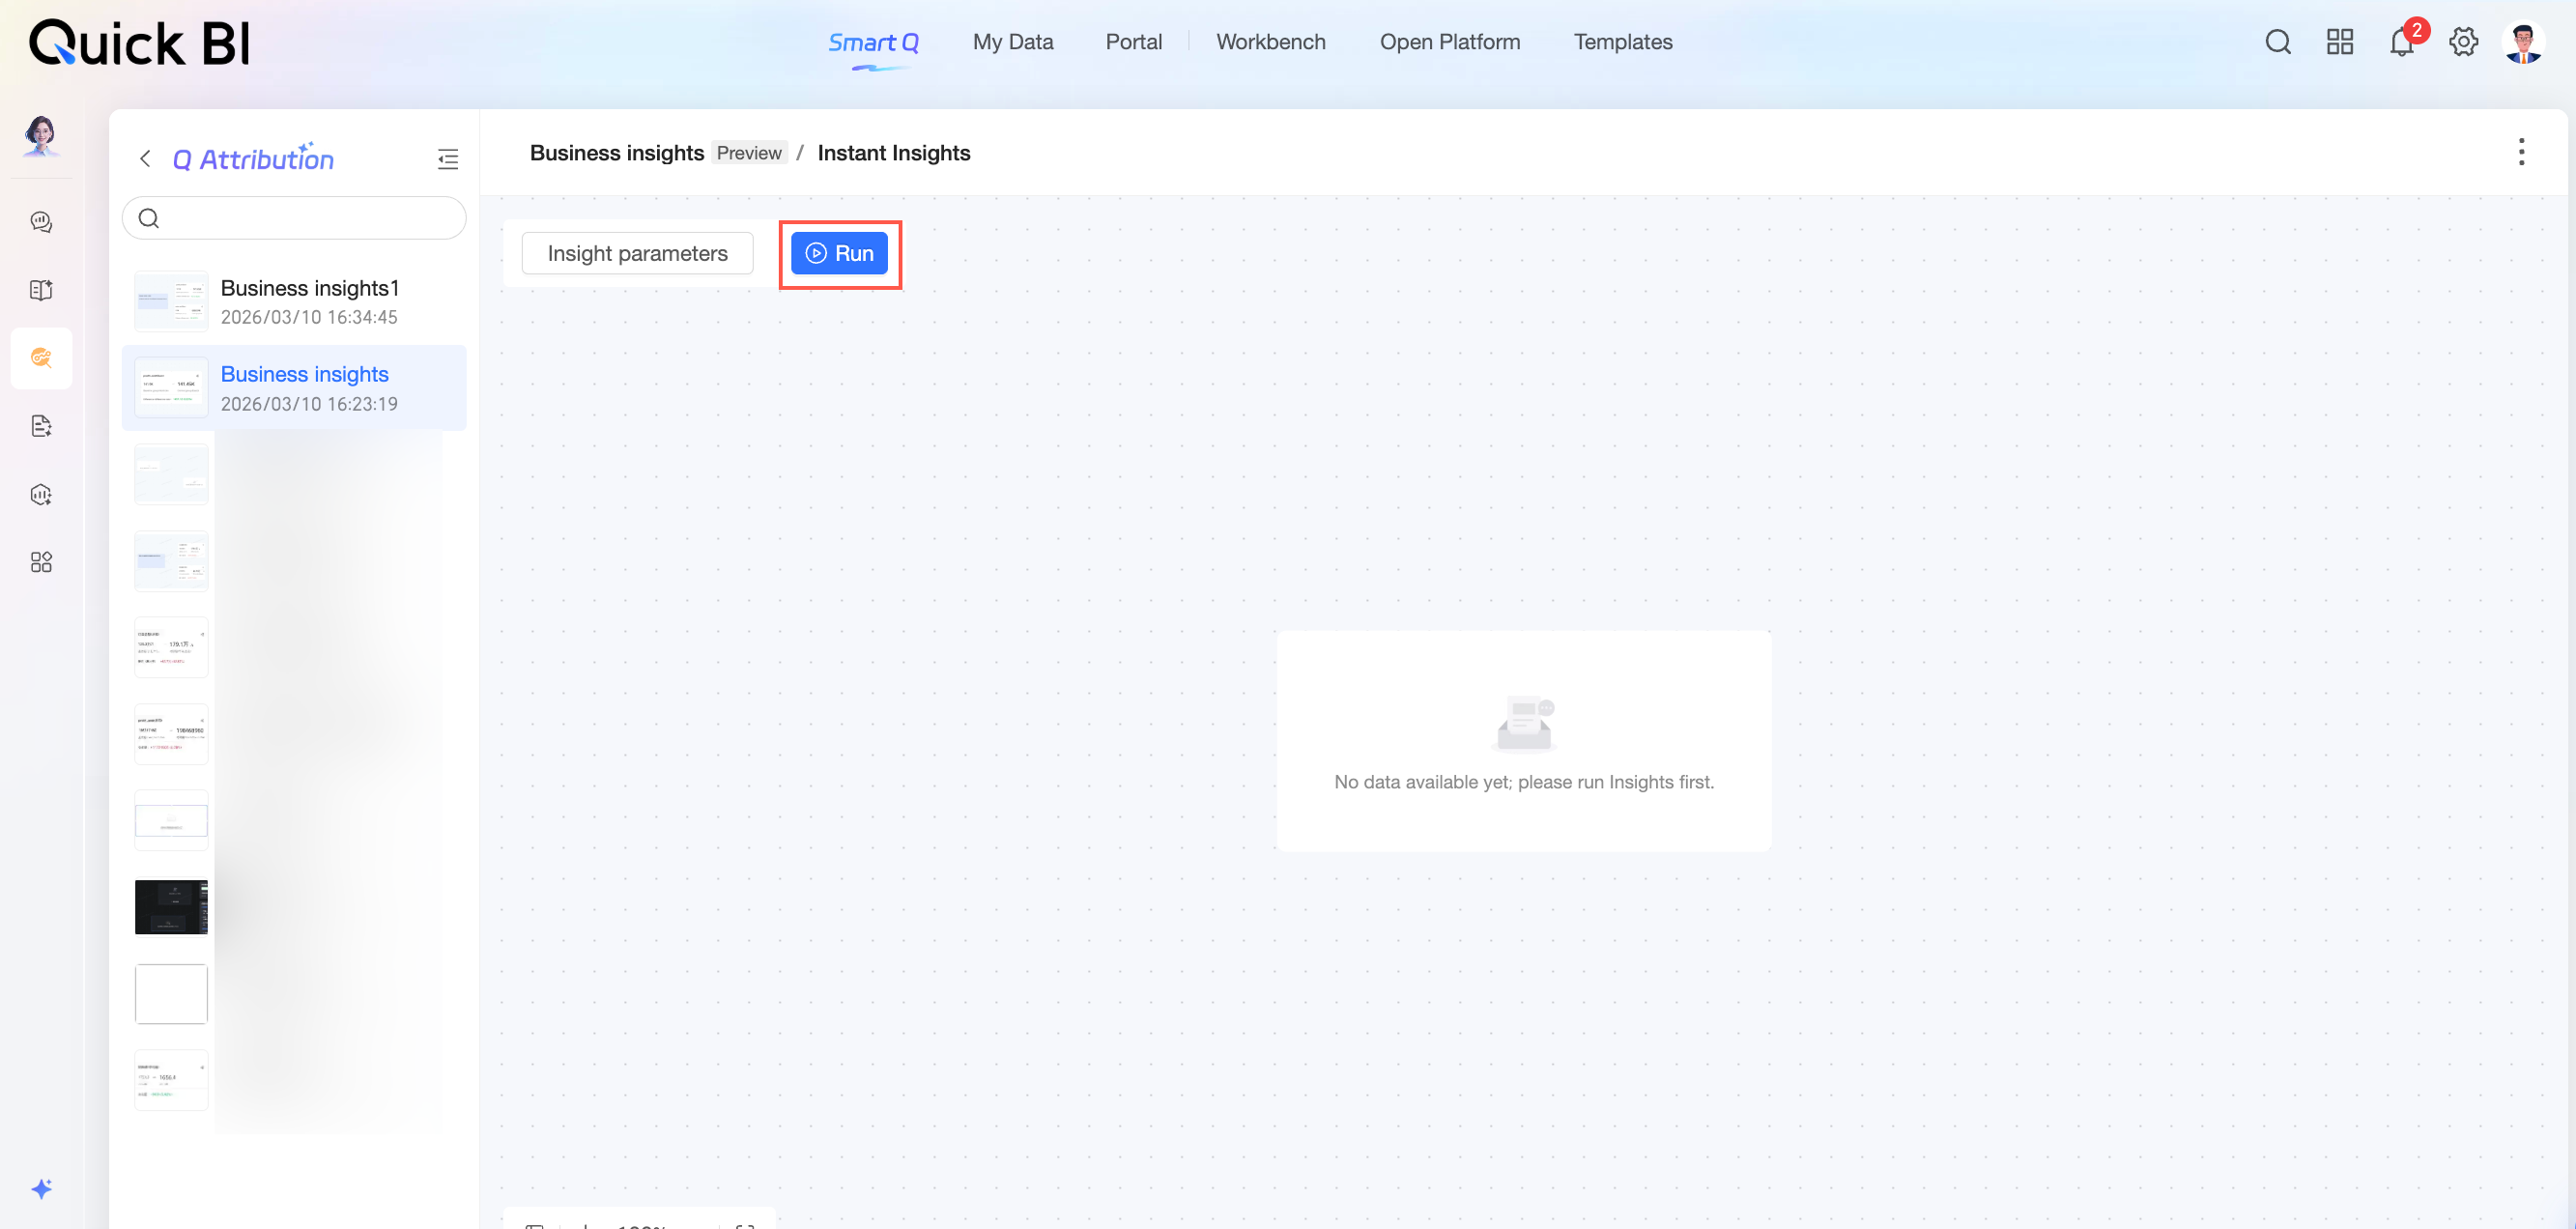Image resolution: width=2576 pixels, height=1229 pixels.
Task: Click the 2026/03/10 16:23:19 timestamp
Action: point(309,404)
